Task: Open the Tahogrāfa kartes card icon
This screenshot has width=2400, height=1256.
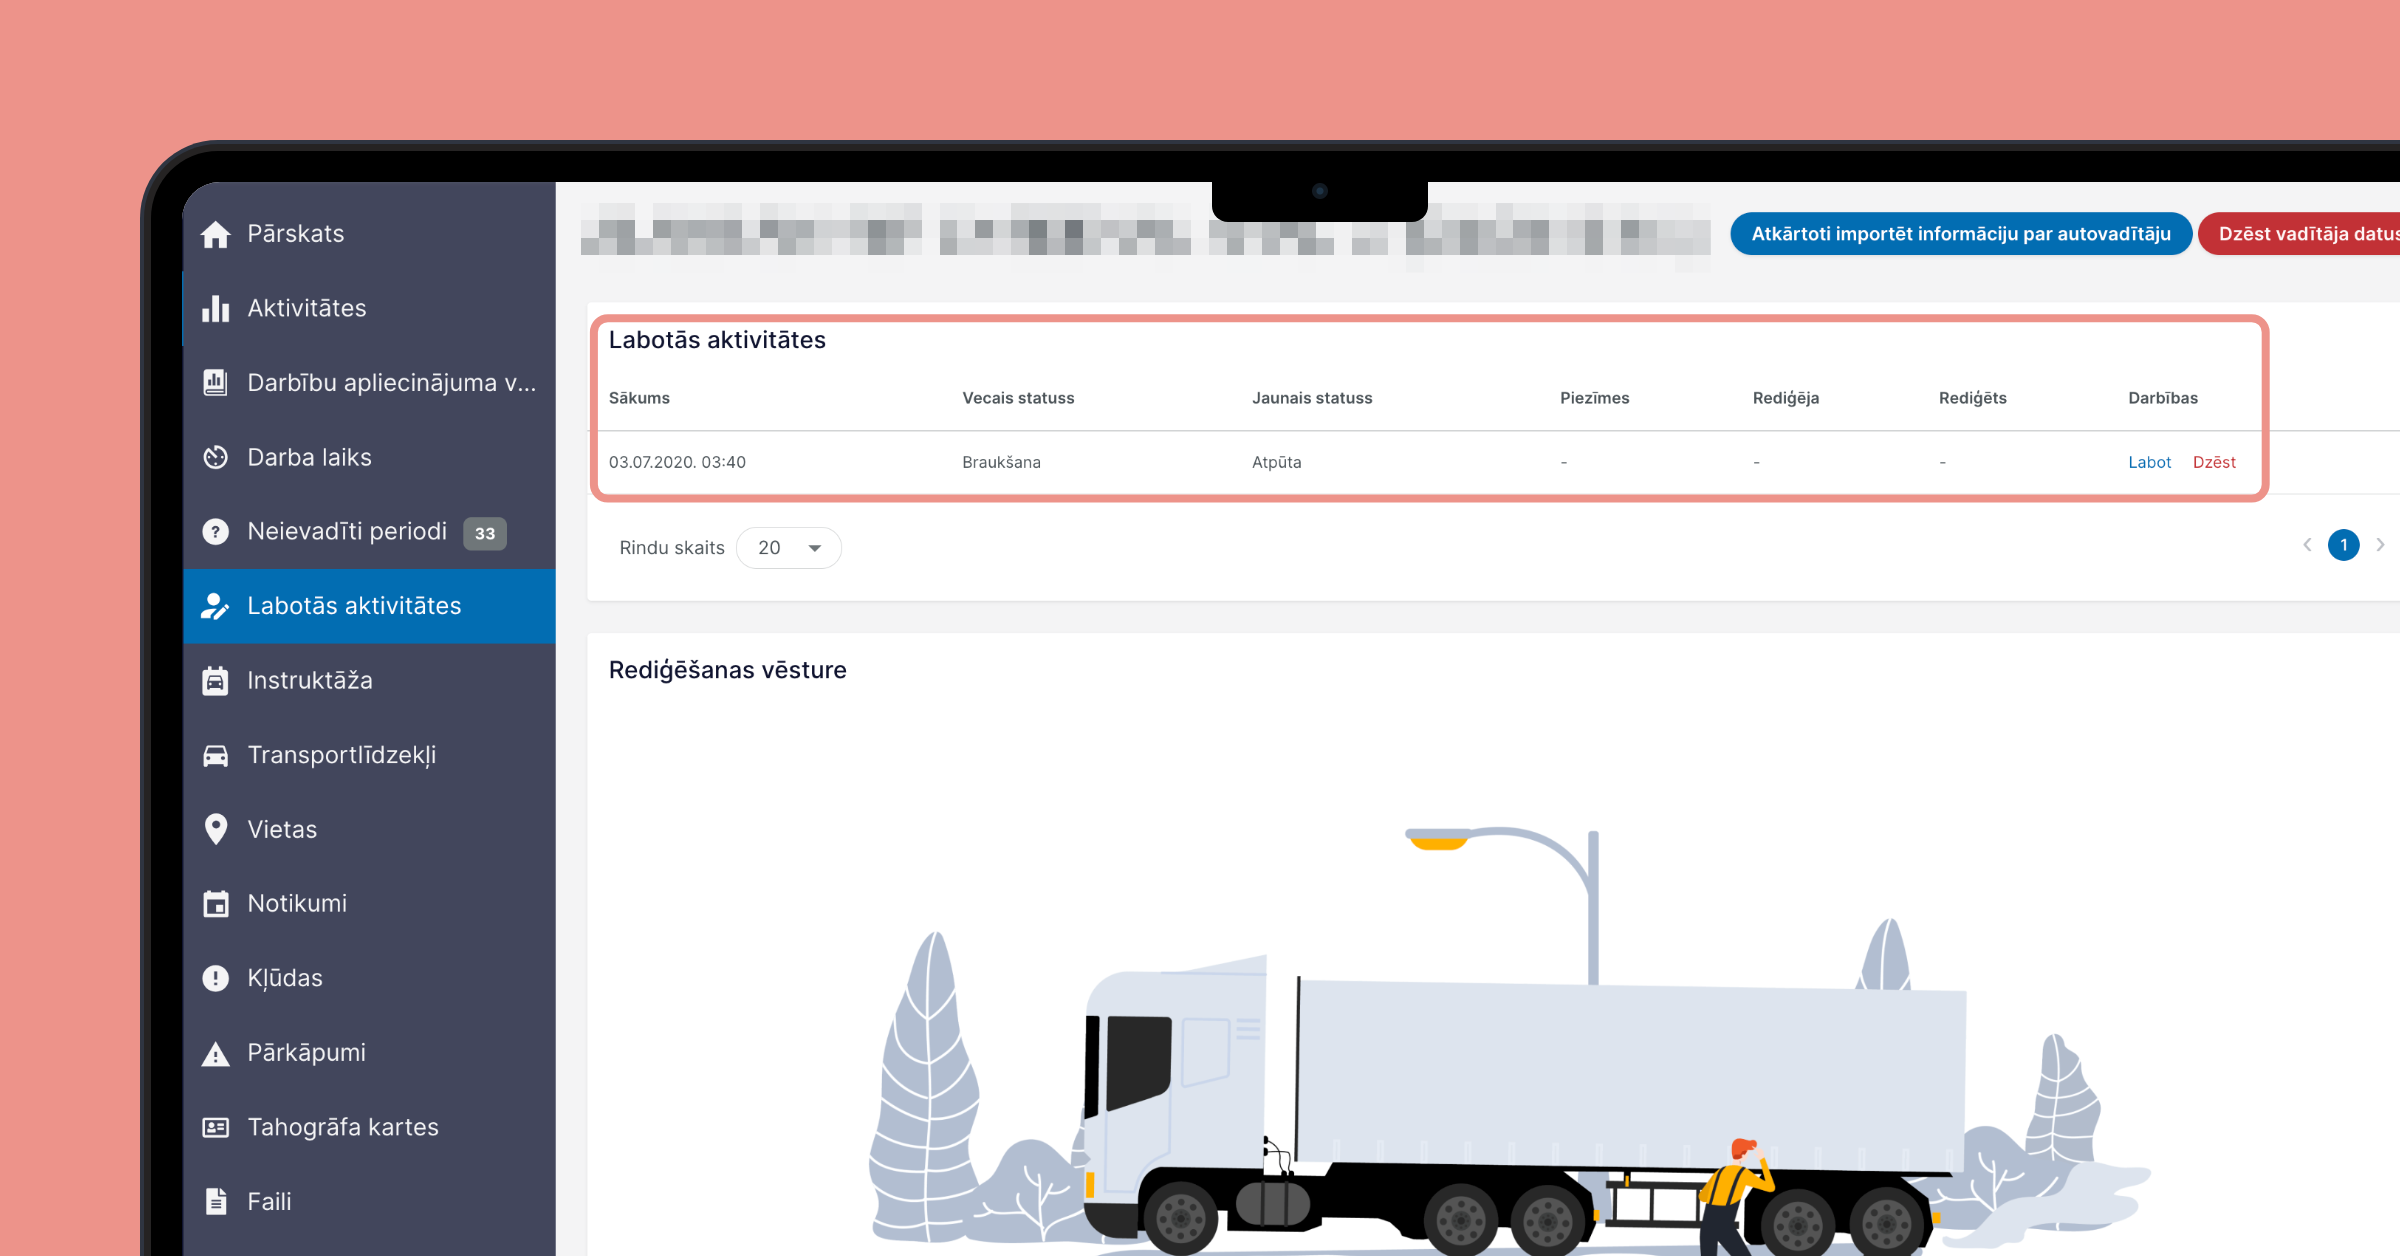Action: [215, 1127]
